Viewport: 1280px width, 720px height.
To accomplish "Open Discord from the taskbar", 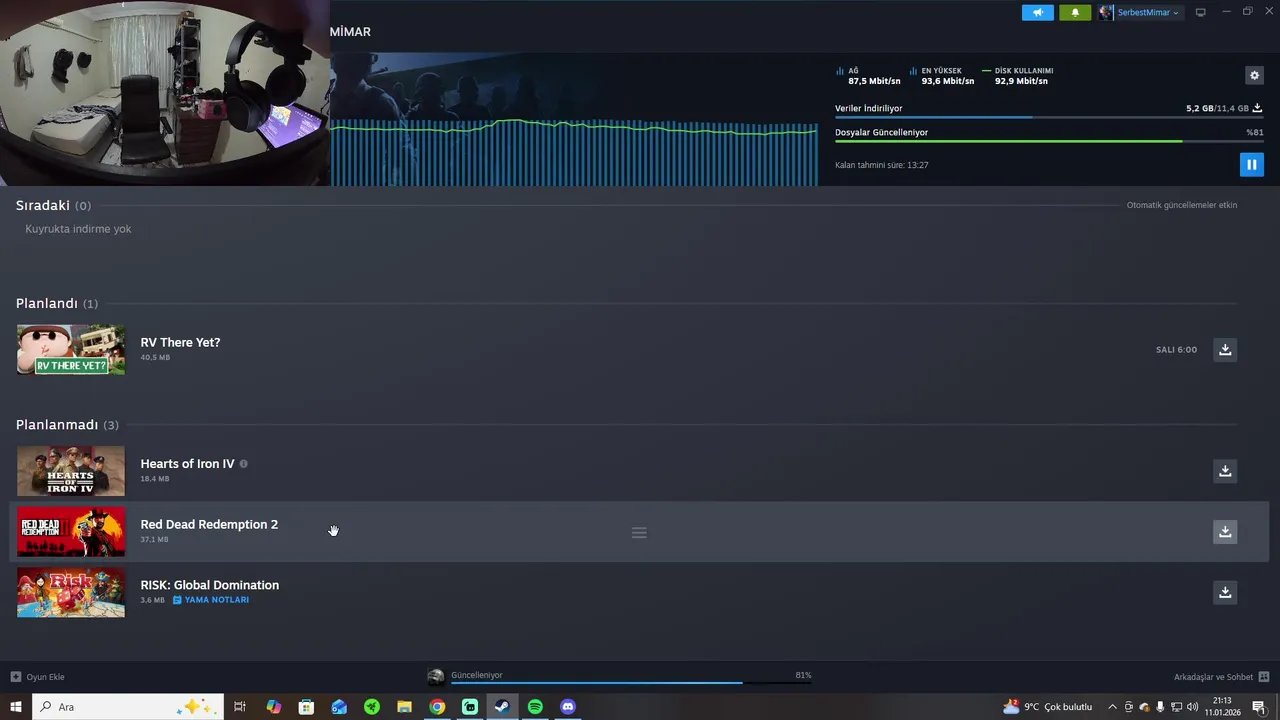I will (568, 707).
